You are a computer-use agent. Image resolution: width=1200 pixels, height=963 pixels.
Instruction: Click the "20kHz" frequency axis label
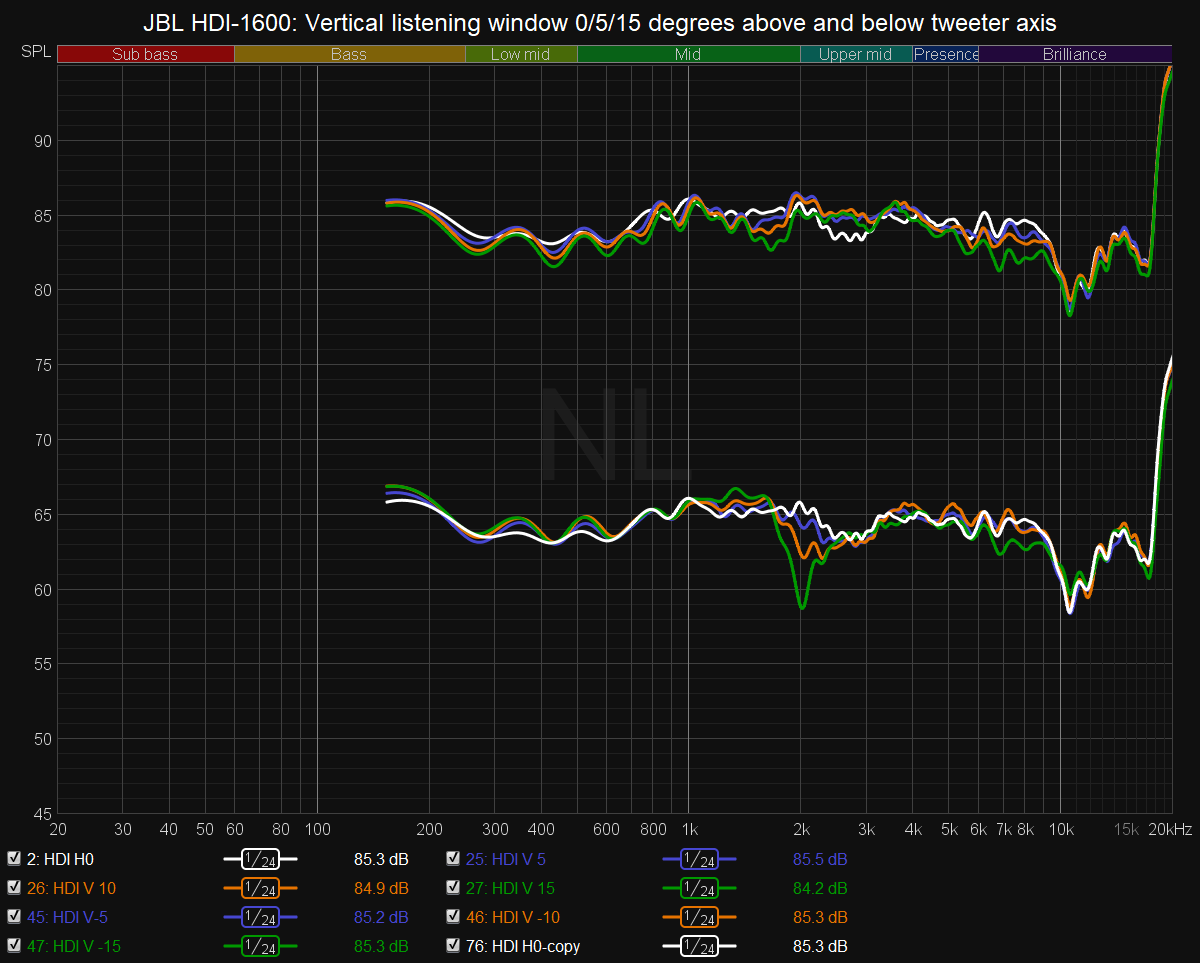coord(1171,830)
